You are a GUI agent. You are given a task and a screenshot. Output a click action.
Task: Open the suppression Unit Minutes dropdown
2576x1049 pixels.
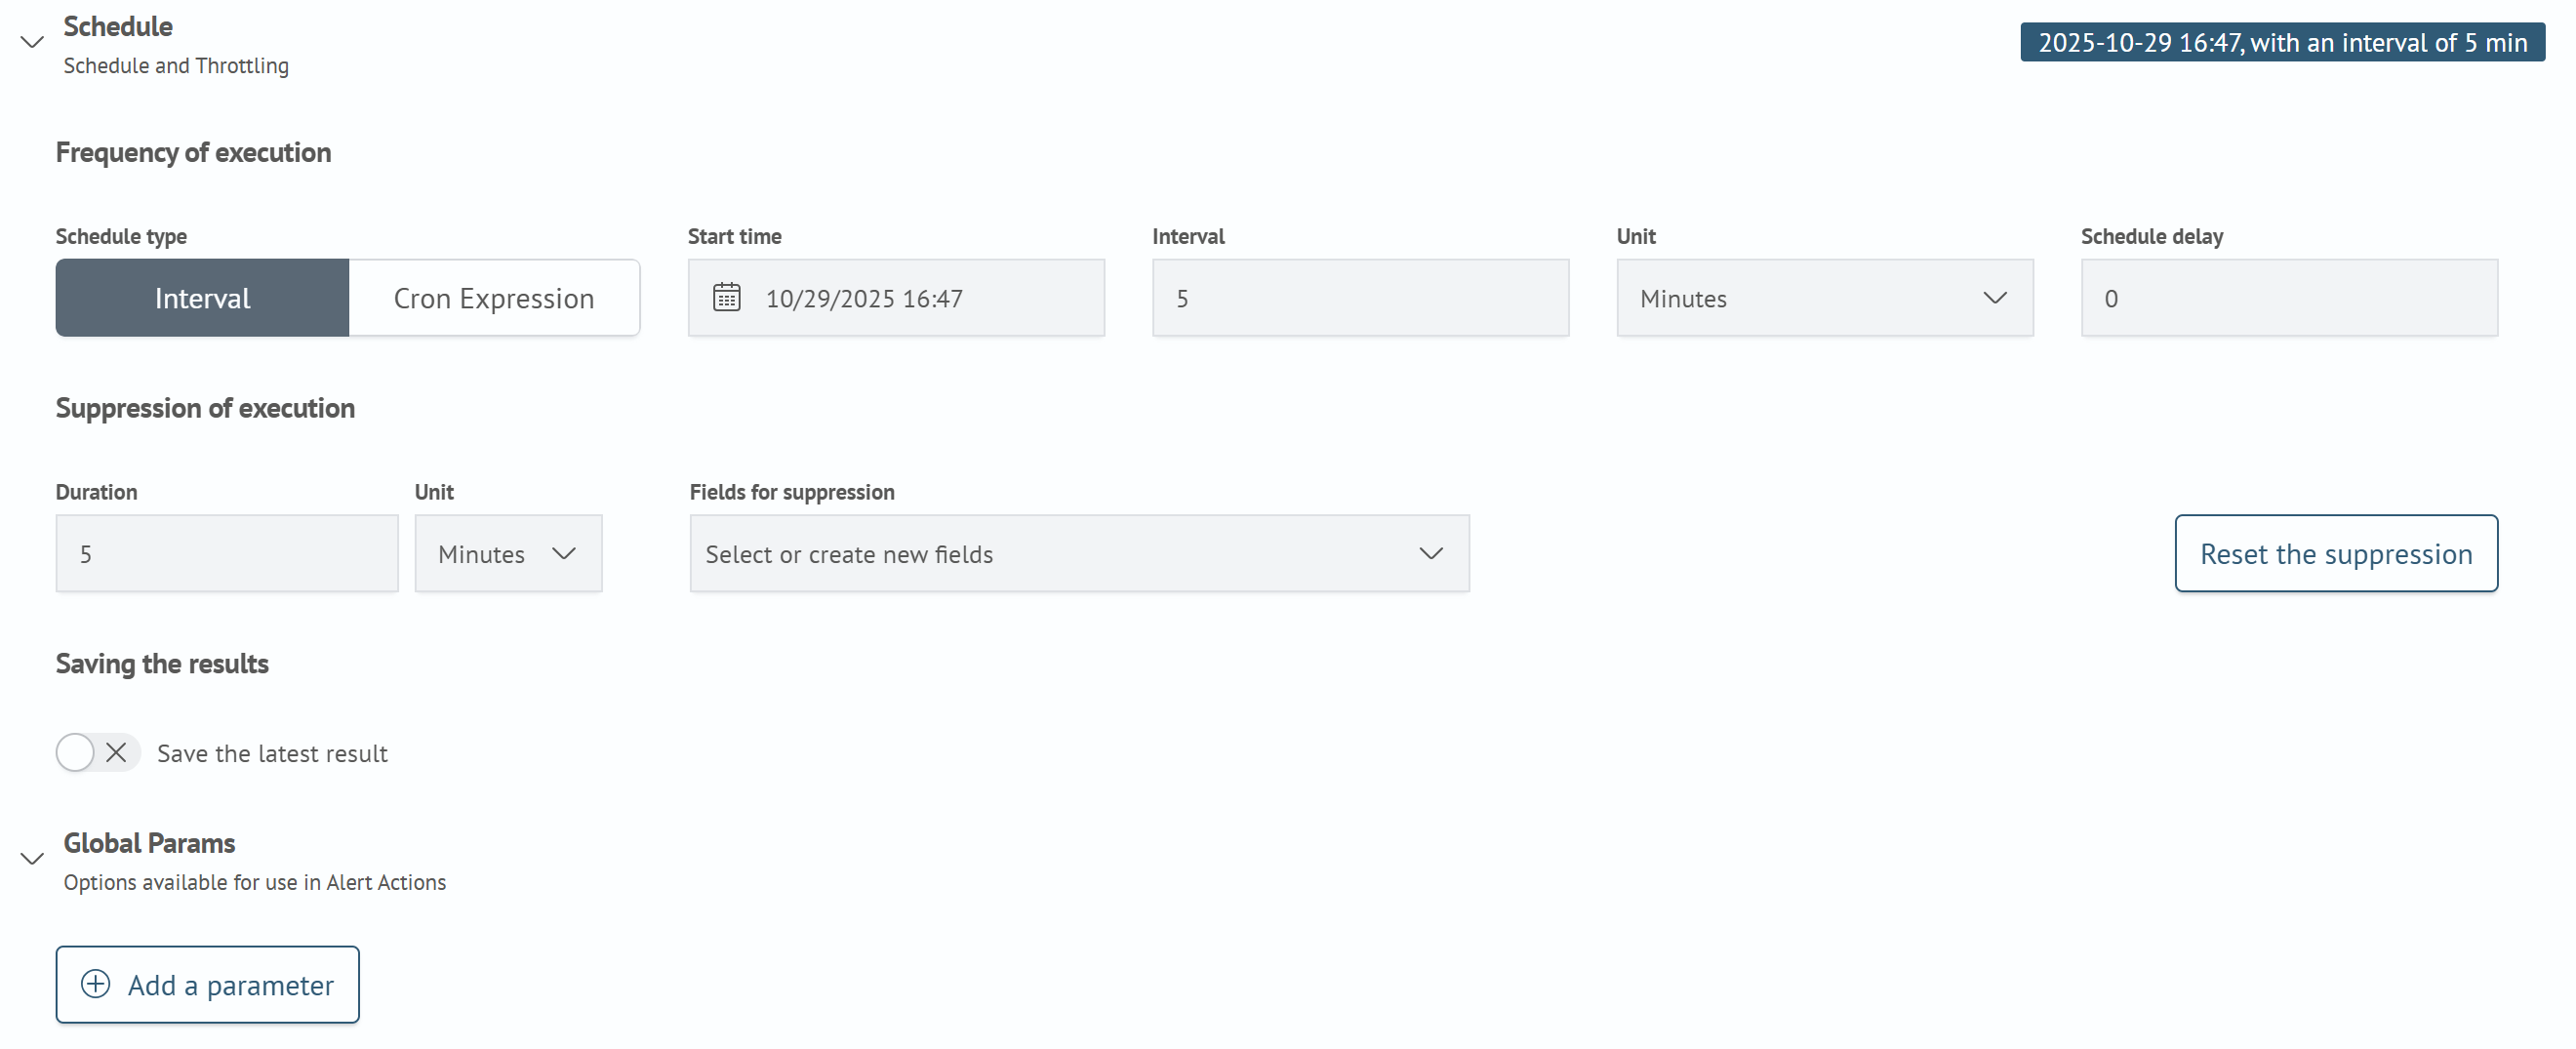tap(508, 554)
